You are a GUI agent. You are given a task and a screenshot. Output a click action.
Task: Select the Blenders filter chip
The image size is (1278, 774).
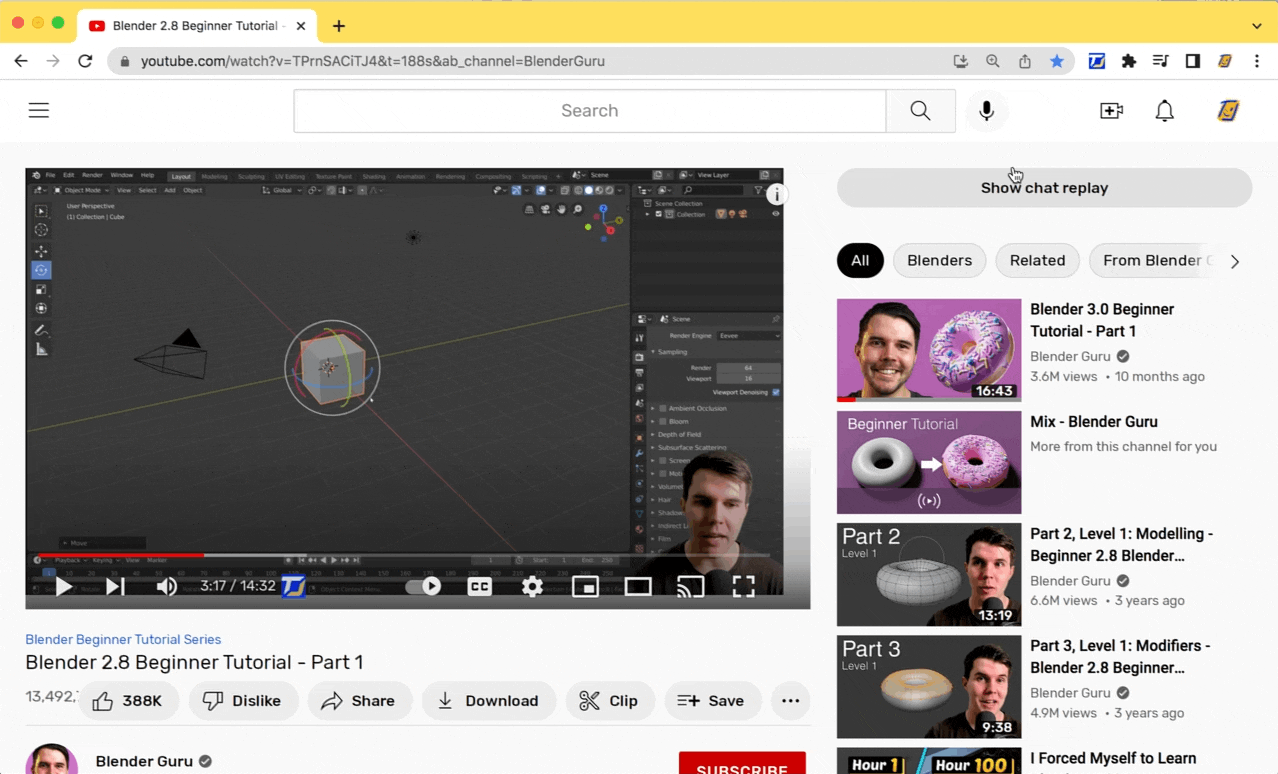coord(939,260)
